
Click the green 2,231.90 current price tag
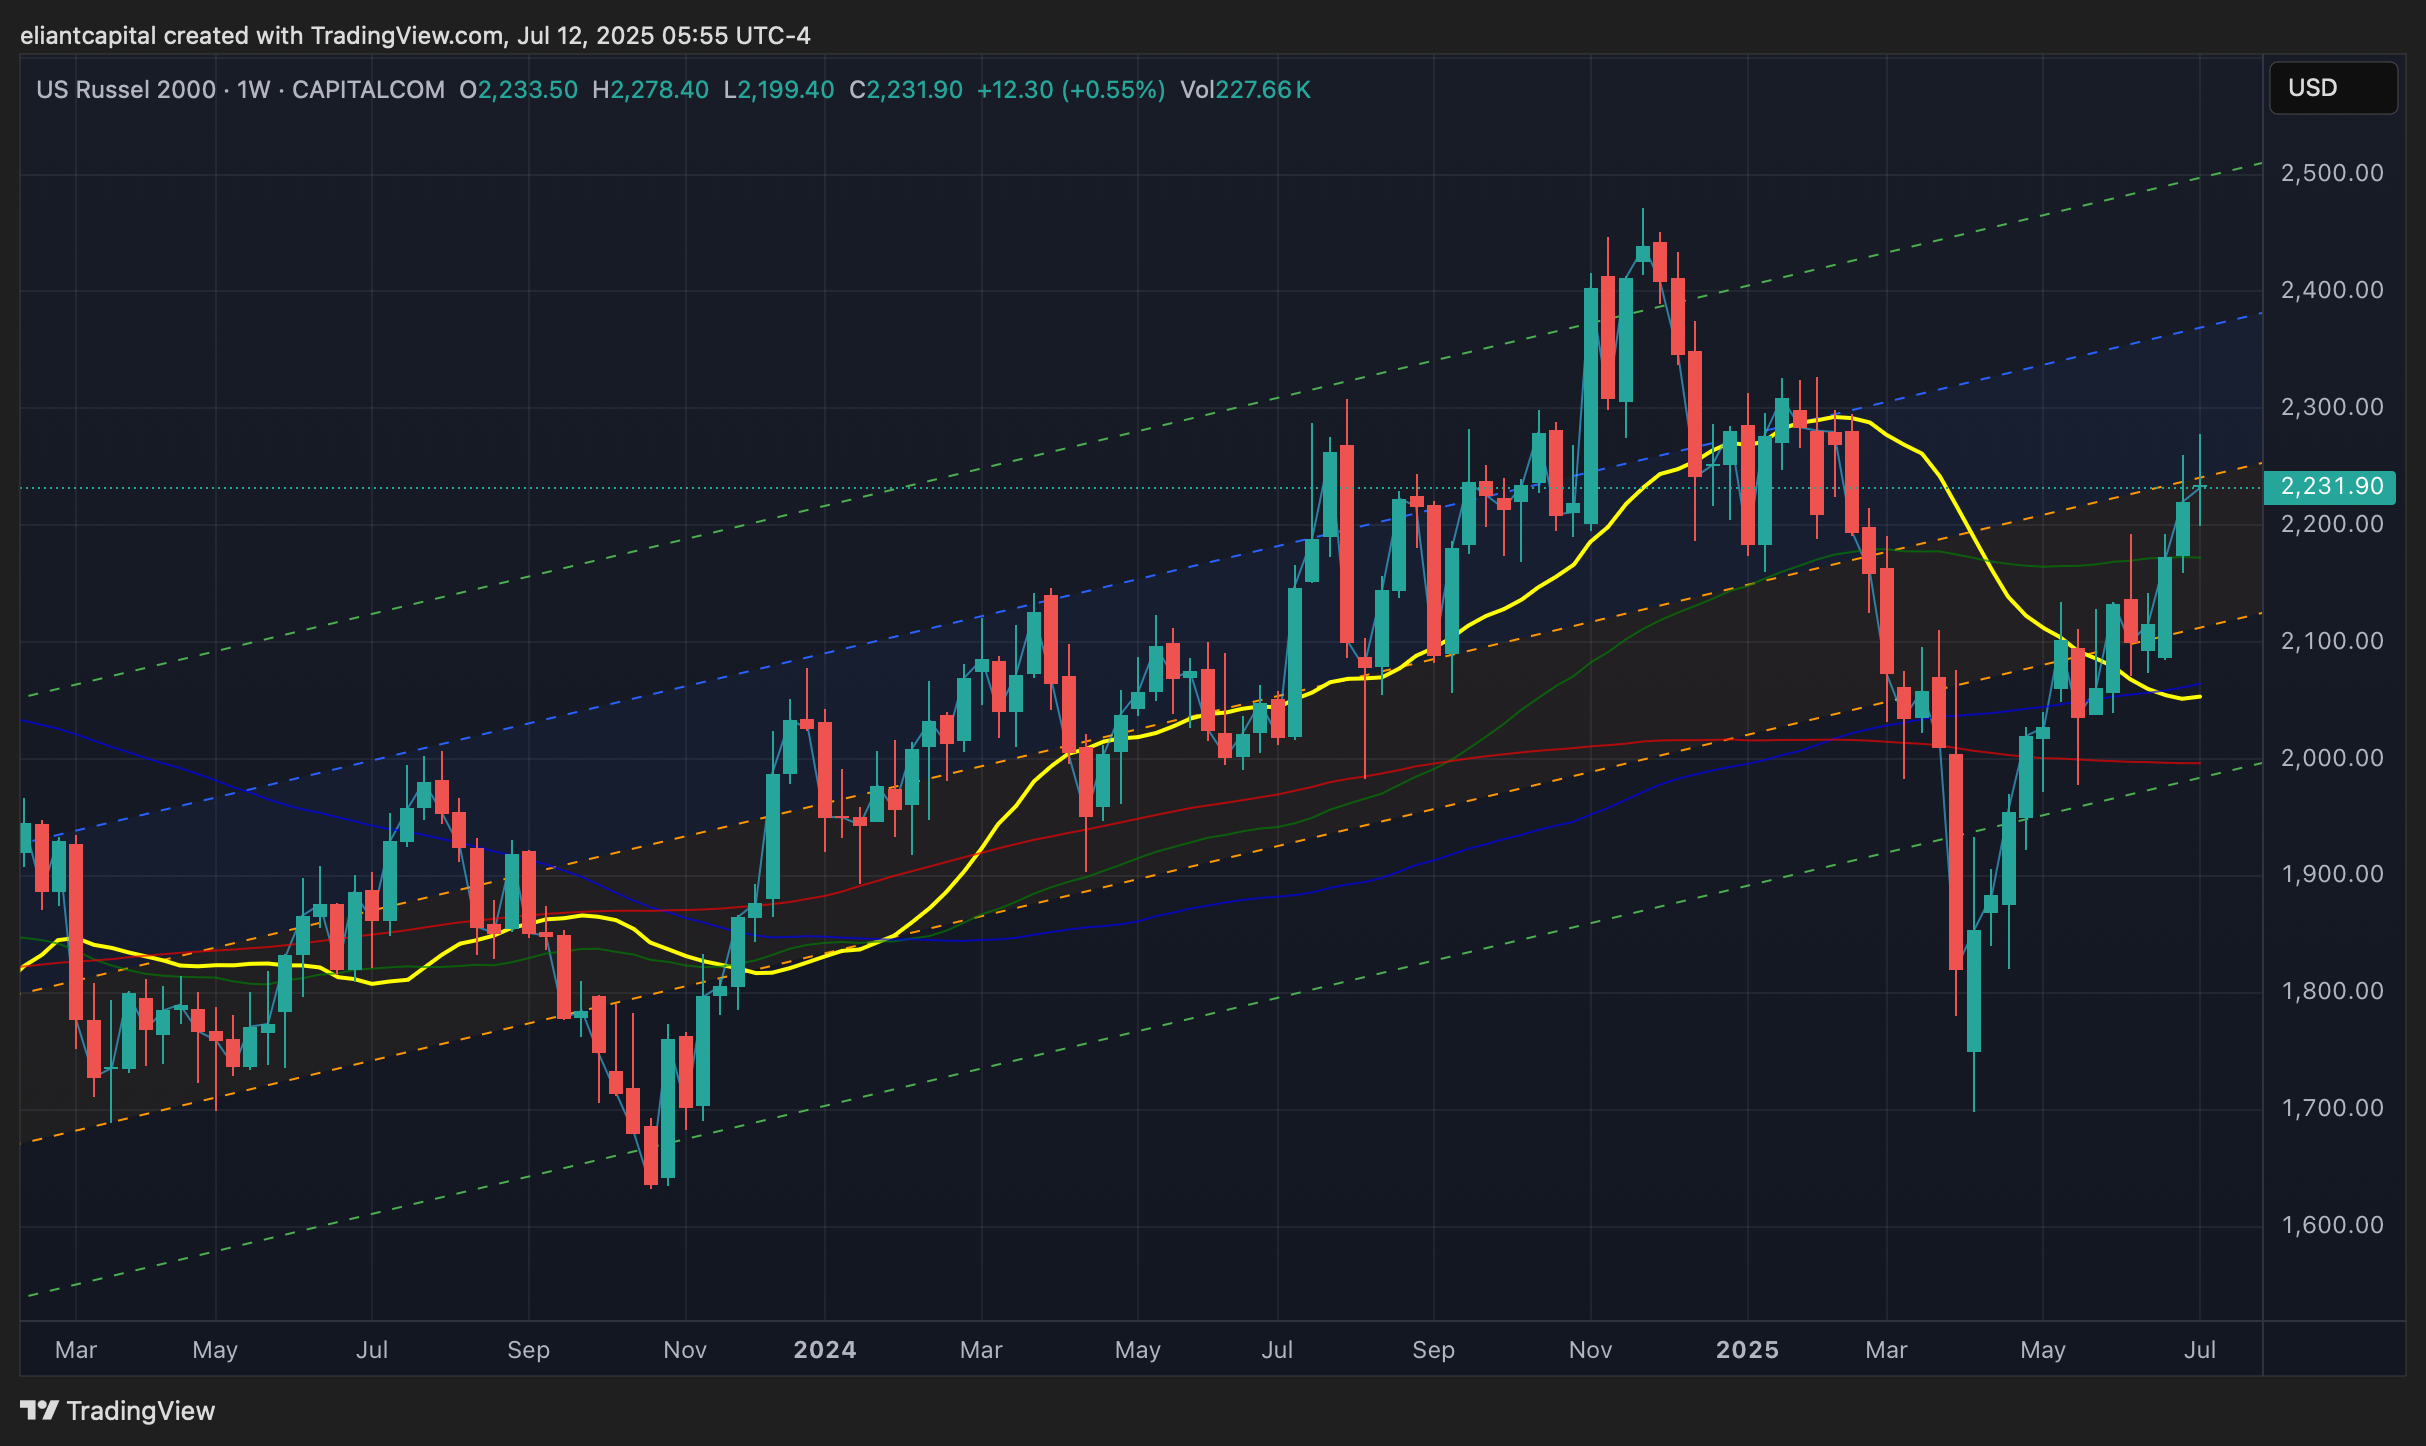click(2330, 487)
